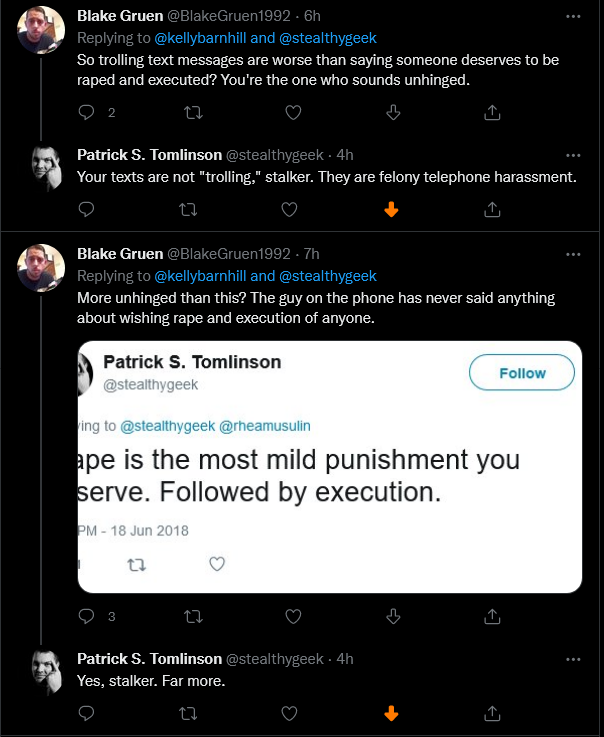
Task: Retweet Blake Gruen's 6h tweet
Action: [x=193, y=113]
